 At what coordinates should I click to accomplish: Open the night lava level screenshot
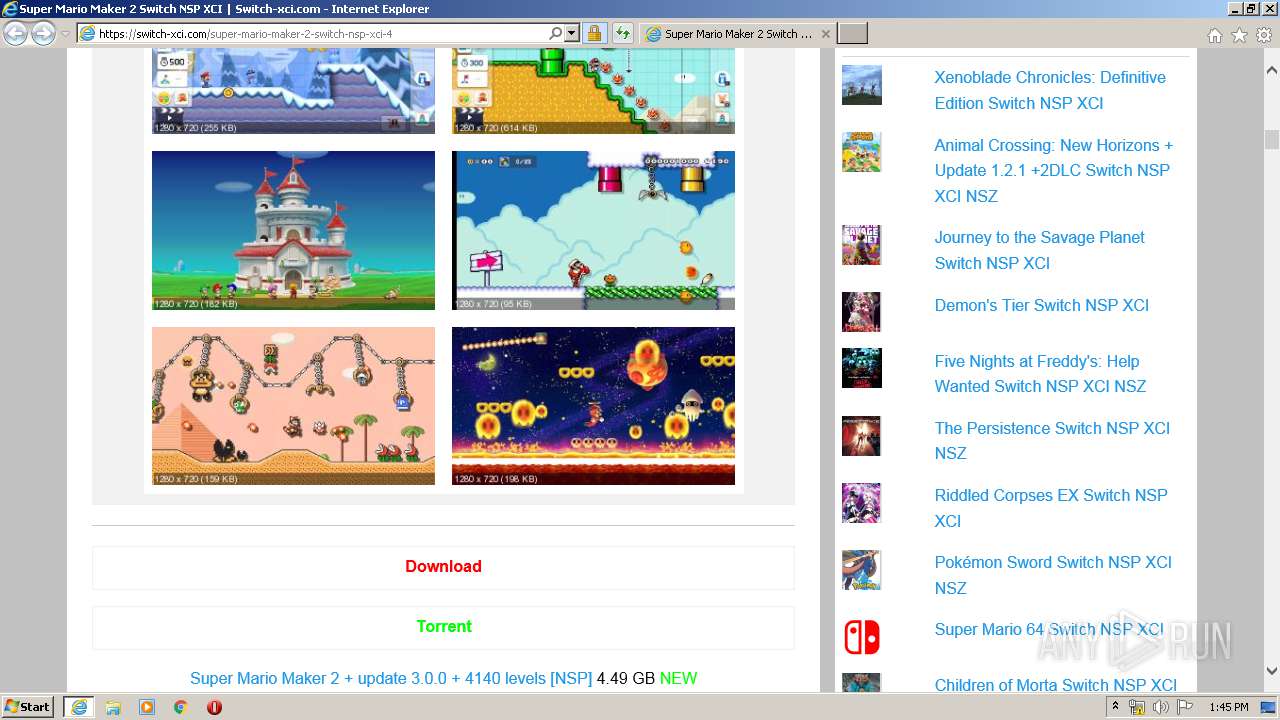tap(593, 406)
